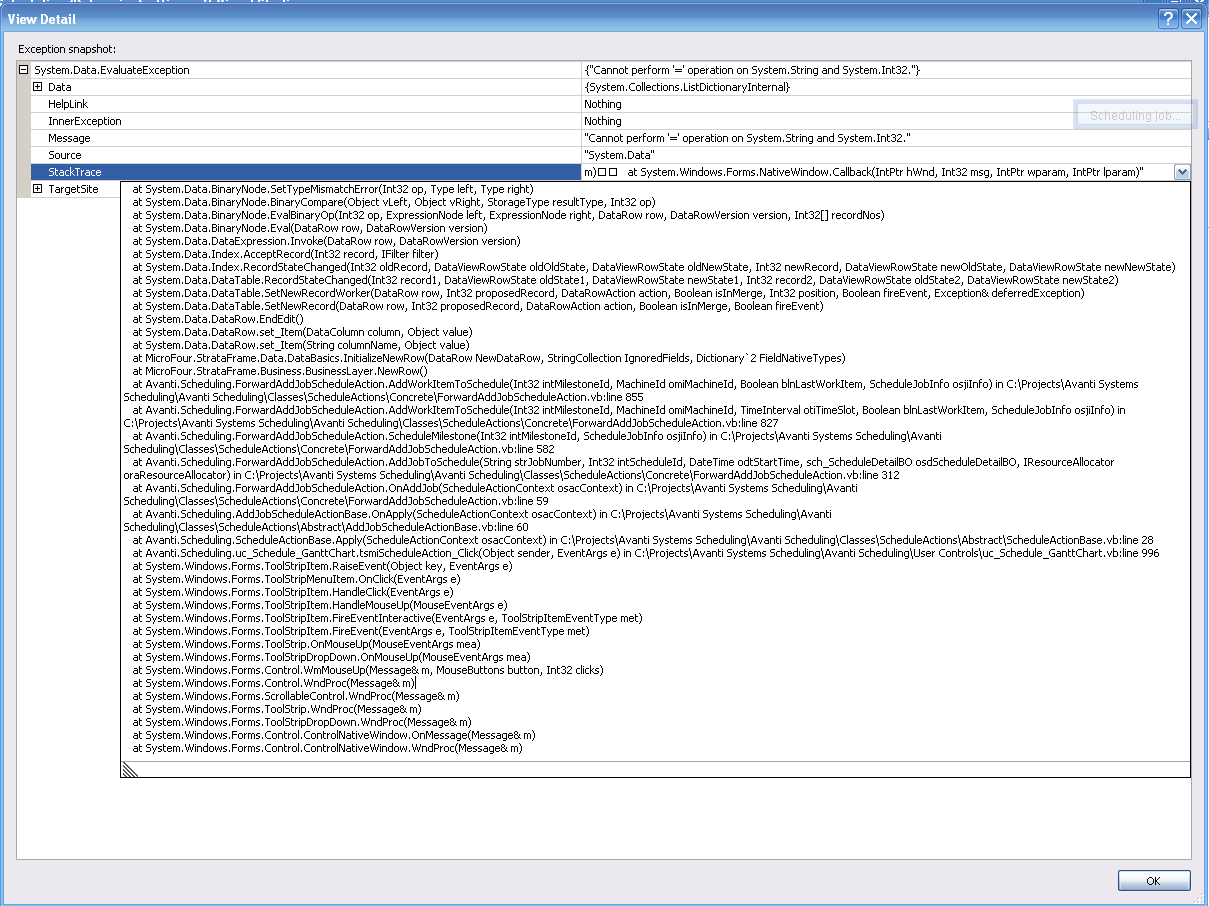The width and height of the screenshot is (1209, 906).
Task: Select the InnerException property name
Action: (85, 121)
